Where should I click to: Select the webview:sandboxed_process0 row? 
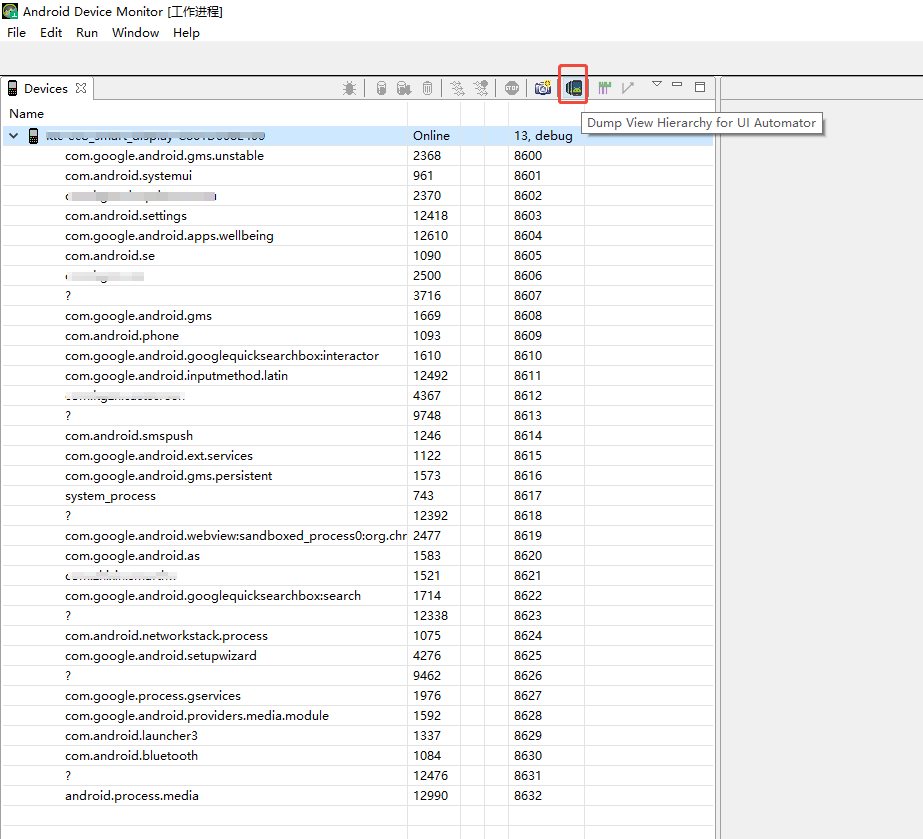[235, 536]
